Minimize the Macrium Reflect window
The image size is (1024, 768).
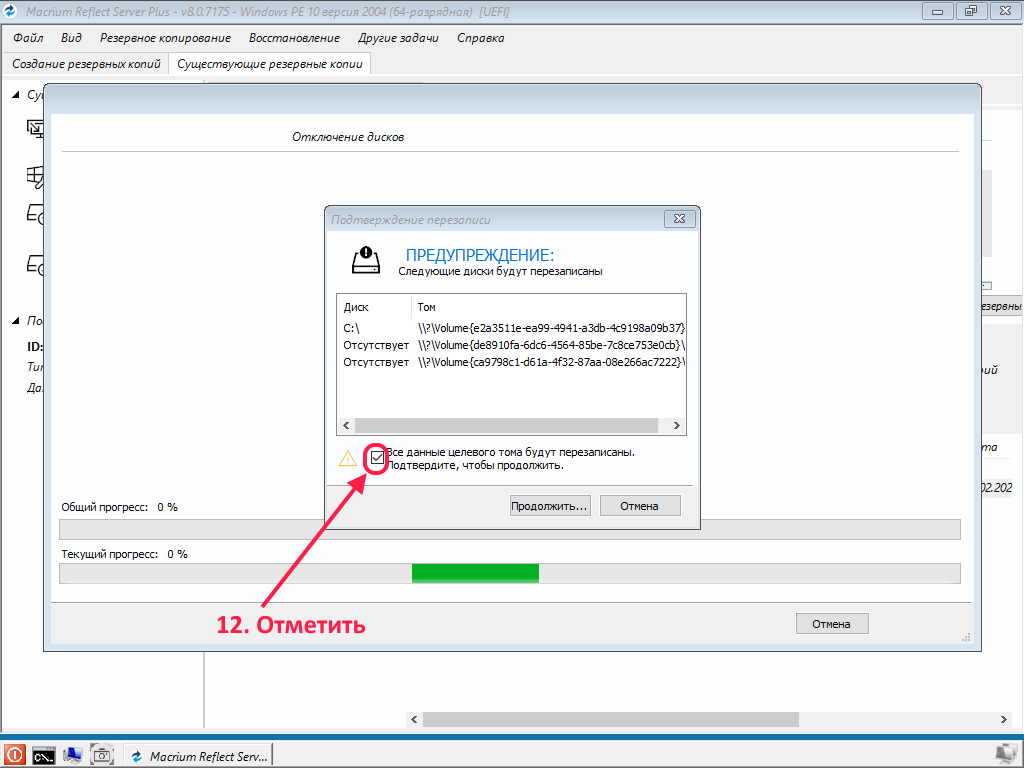938,11
